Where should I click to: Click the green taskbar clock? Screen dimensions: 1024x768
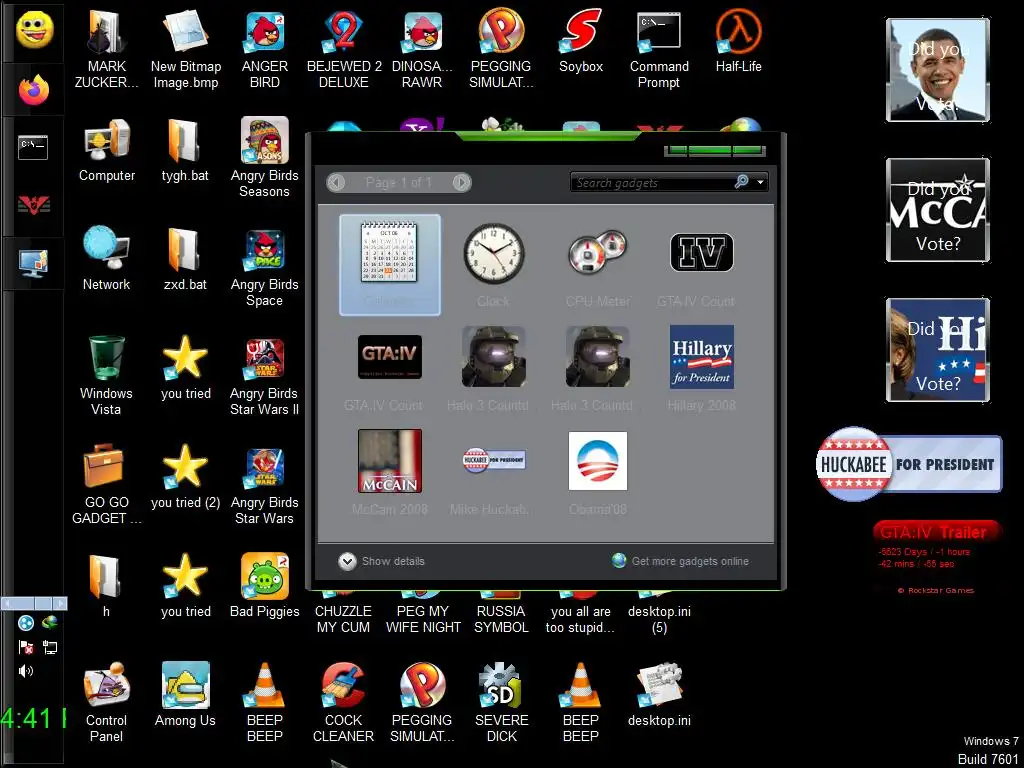click(33, 718)
